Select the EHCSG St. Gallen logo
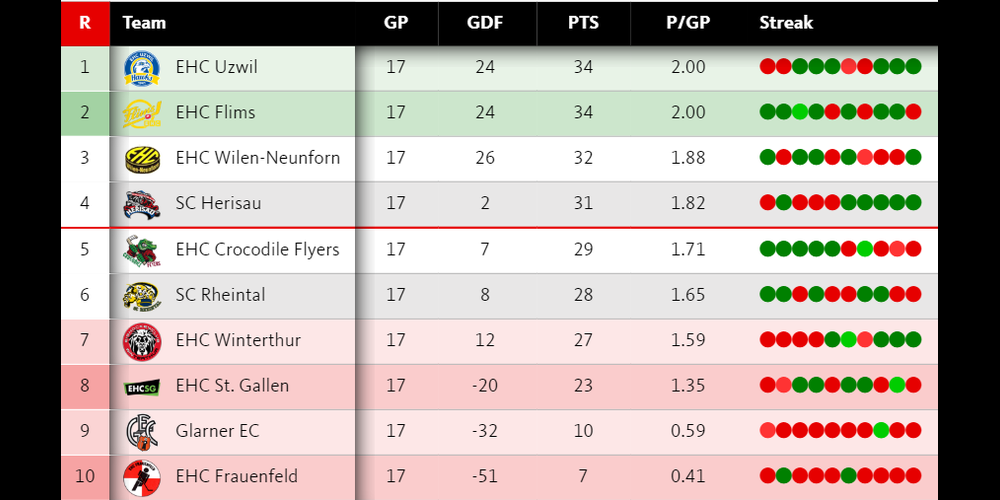This screenshot has width=1000, height=500. [142, 386]
